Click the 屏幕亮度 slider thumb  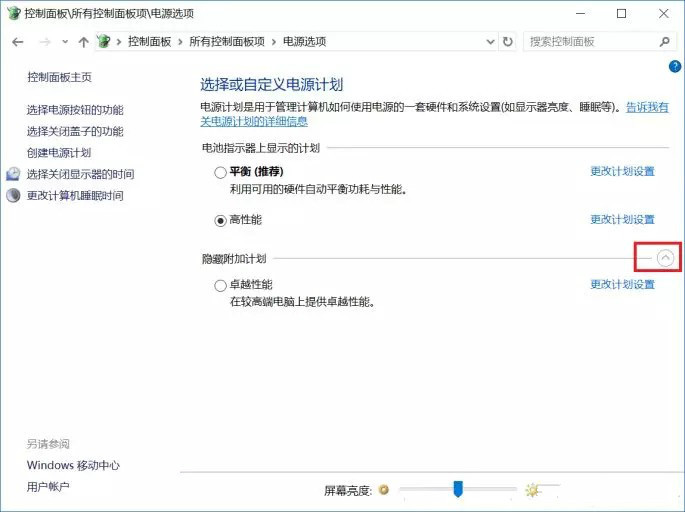pyautogui.click(x=458, y=489)
